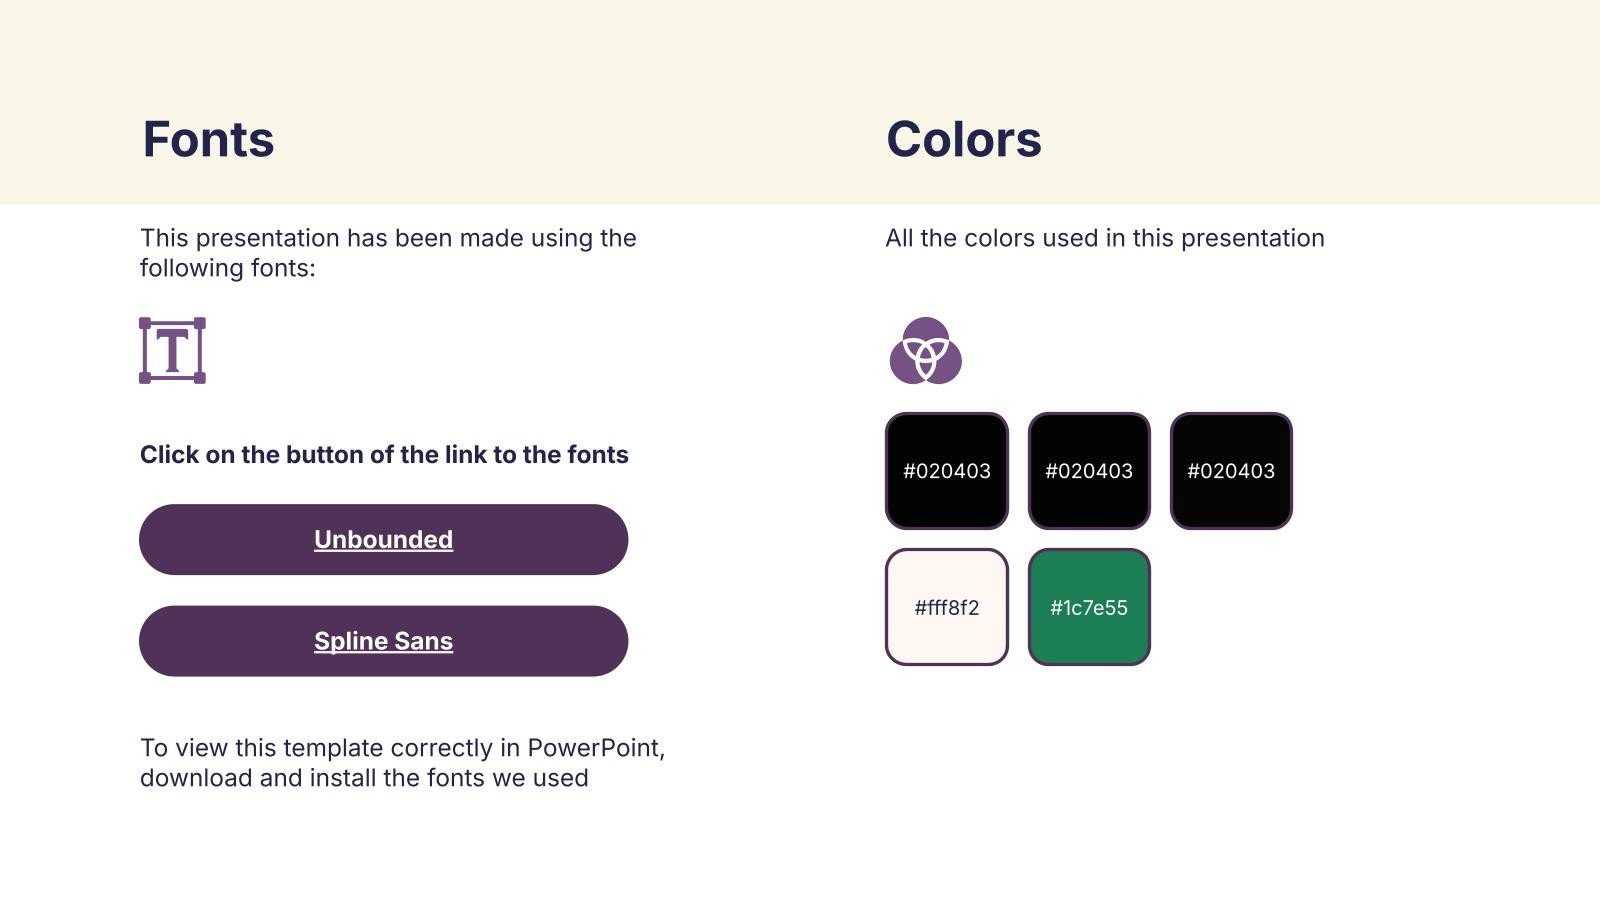Pick the cream #fff8f2 color swatch
The width and height of the screenshot is (1600, 900).
coord(946,607)
